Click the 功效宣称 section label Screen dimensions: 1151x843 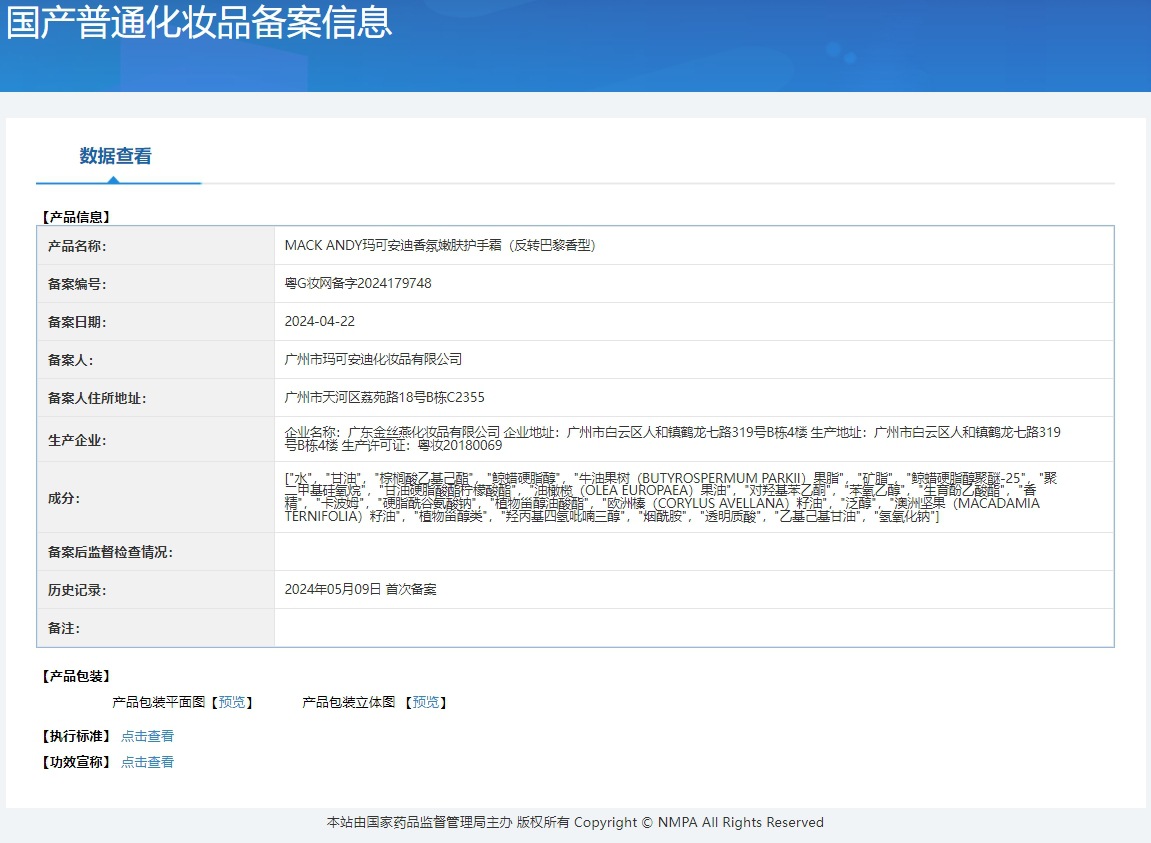pos(76,762)
